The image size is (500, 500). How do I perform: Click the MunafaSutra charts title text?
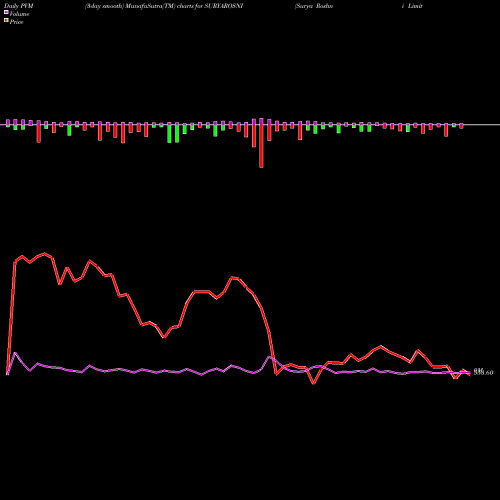[164, 6]
